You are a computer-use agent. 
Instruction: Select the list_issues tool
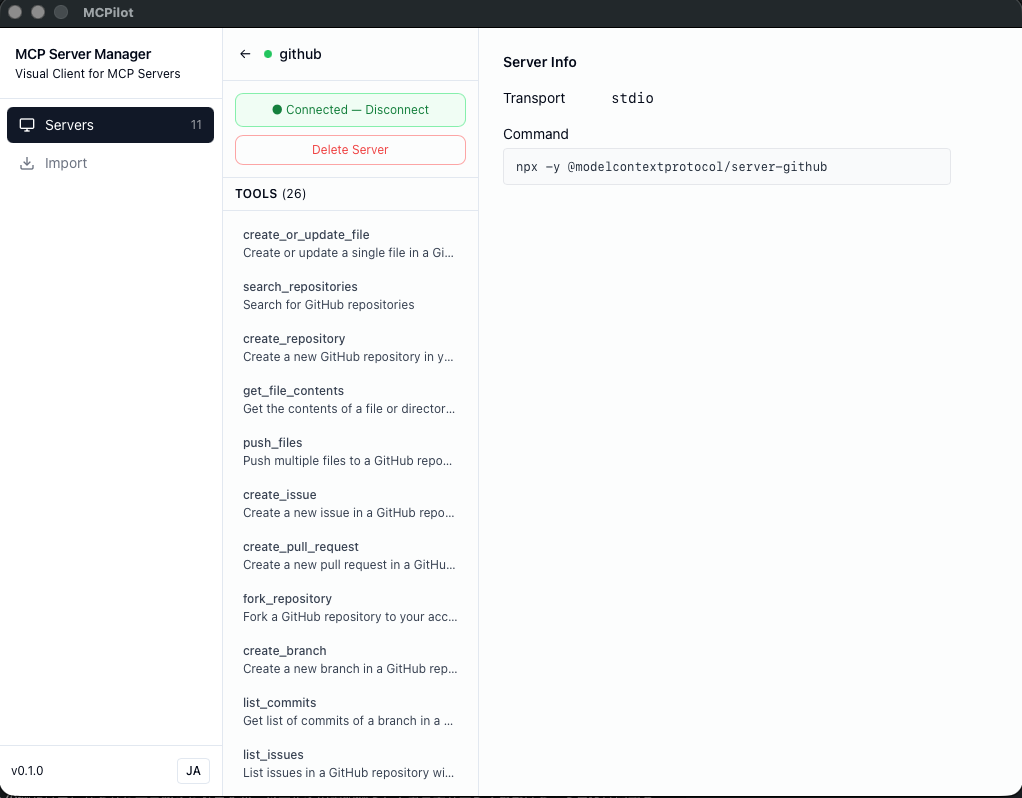(x=350, y=764)
